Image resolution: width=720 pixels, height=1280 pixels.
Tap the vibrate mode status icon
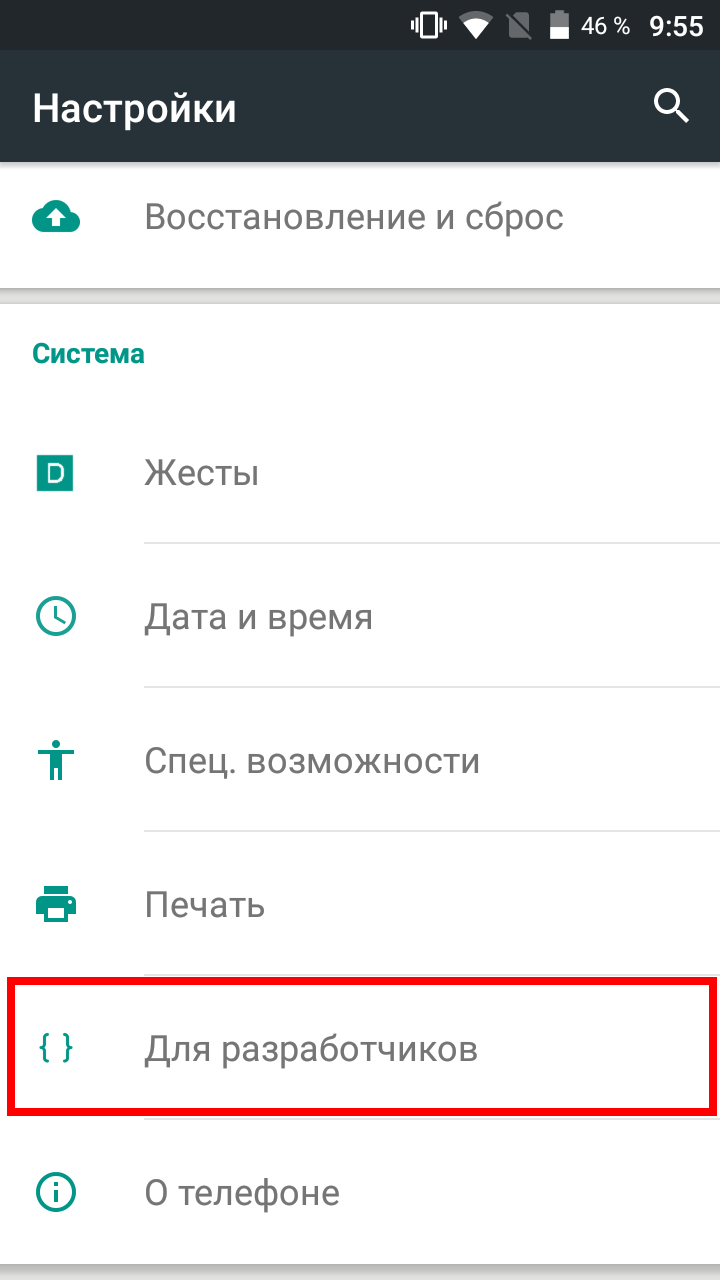(428, 26)
